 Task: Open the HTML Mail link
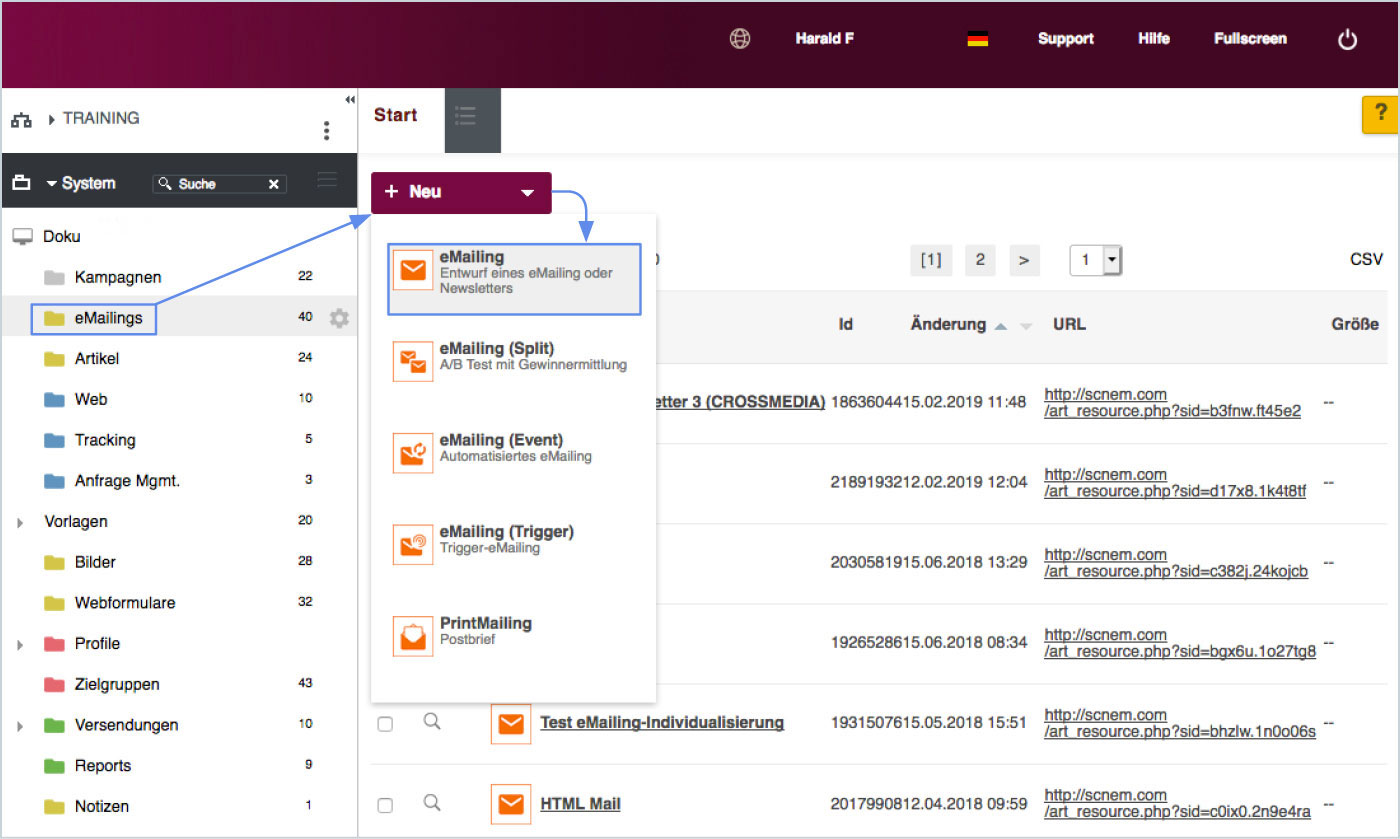click(x=580, y=803)
